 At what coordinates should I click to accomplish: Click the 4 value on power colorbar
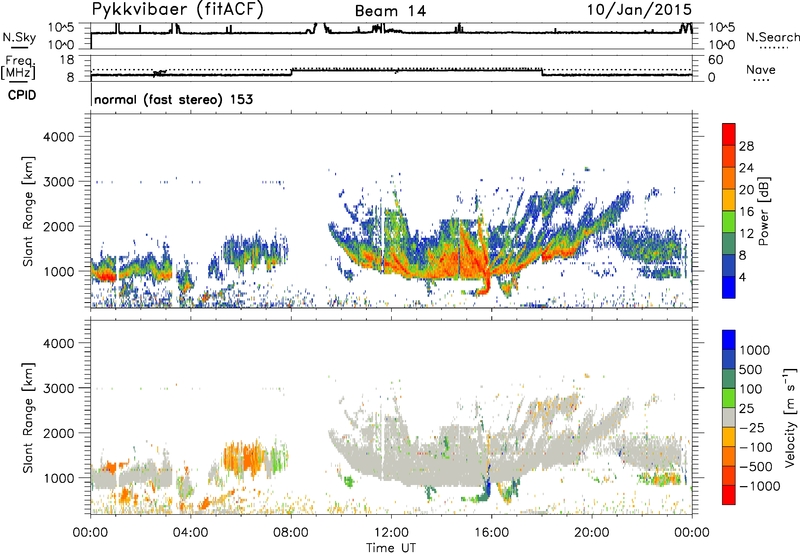(743, 277)
